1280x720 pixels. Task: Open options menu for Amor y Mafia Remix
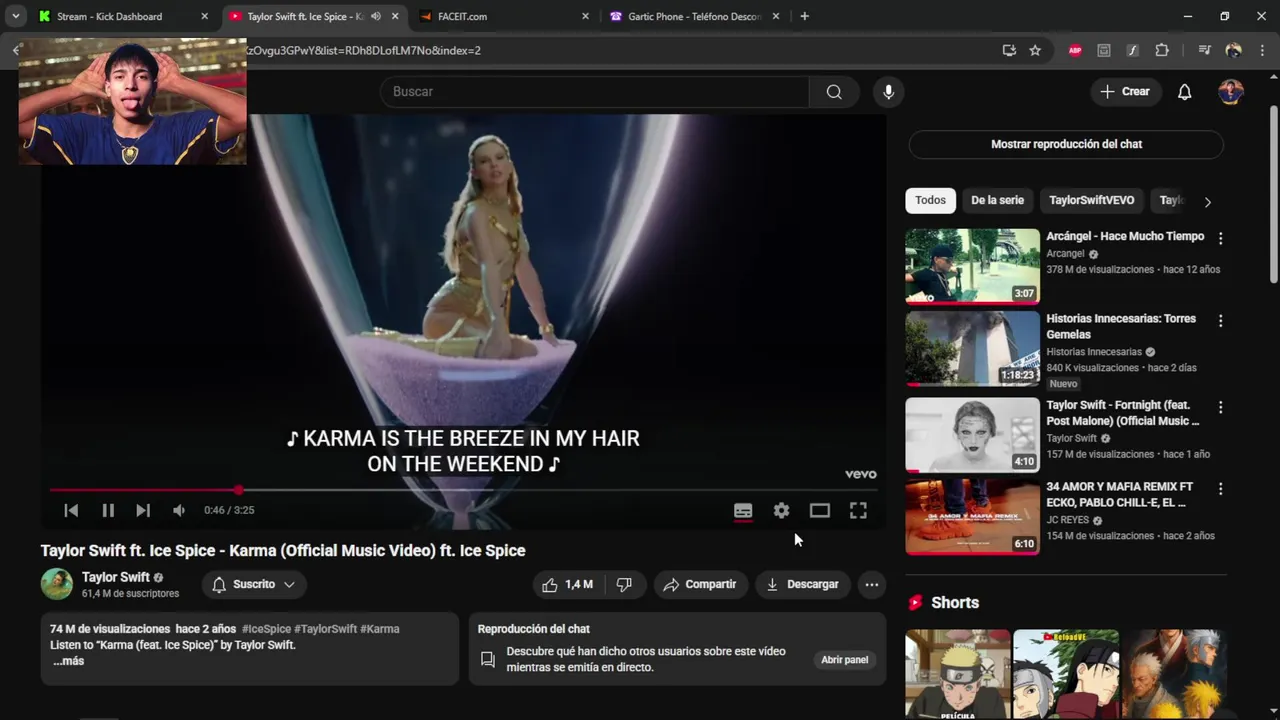1220,488
